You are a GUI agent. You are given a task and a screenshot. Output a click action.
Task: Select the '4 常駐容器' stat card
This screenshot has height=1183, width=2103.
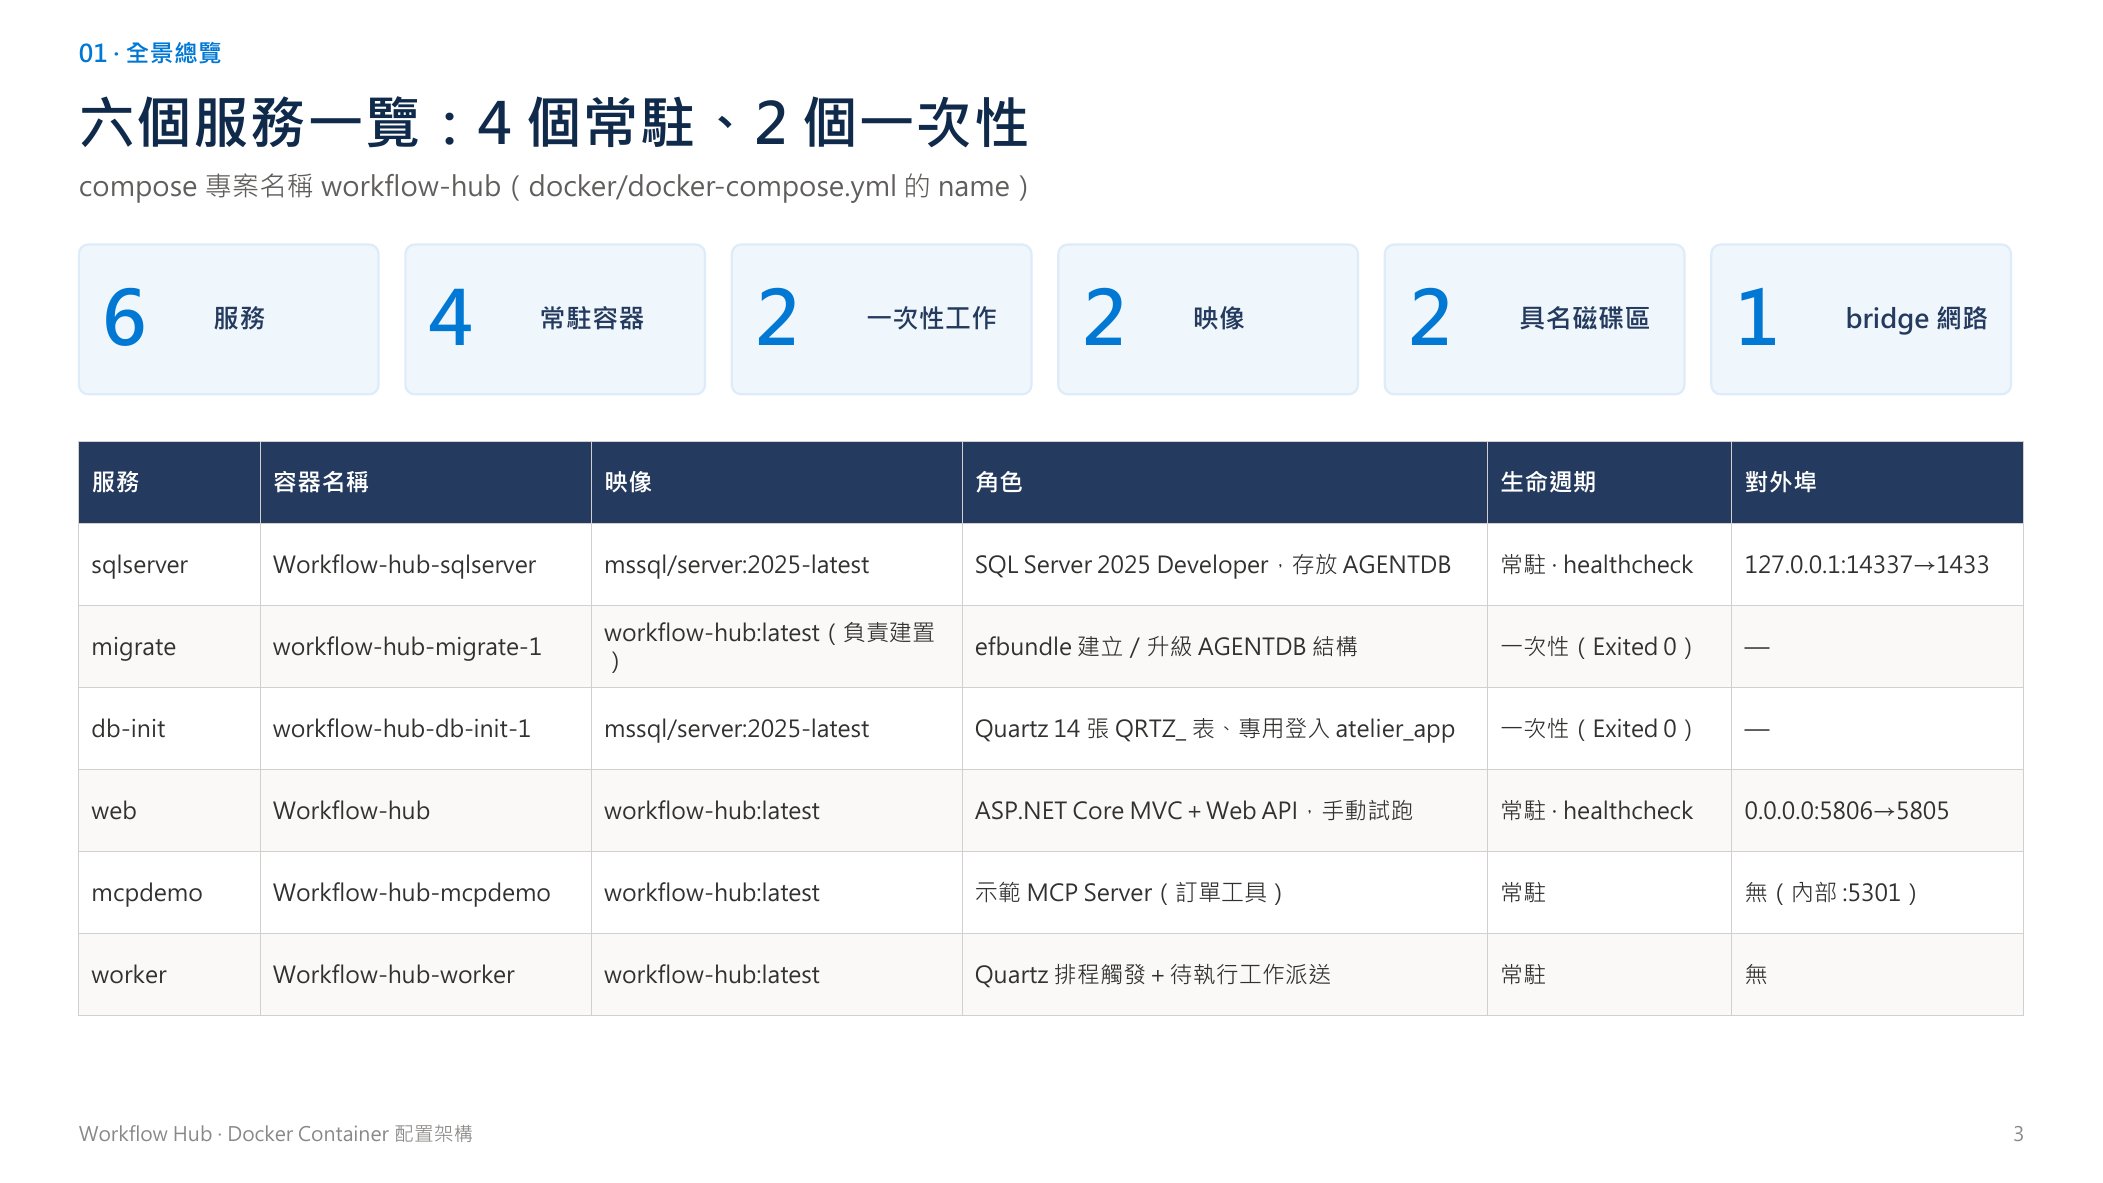(x=555, y=319)
